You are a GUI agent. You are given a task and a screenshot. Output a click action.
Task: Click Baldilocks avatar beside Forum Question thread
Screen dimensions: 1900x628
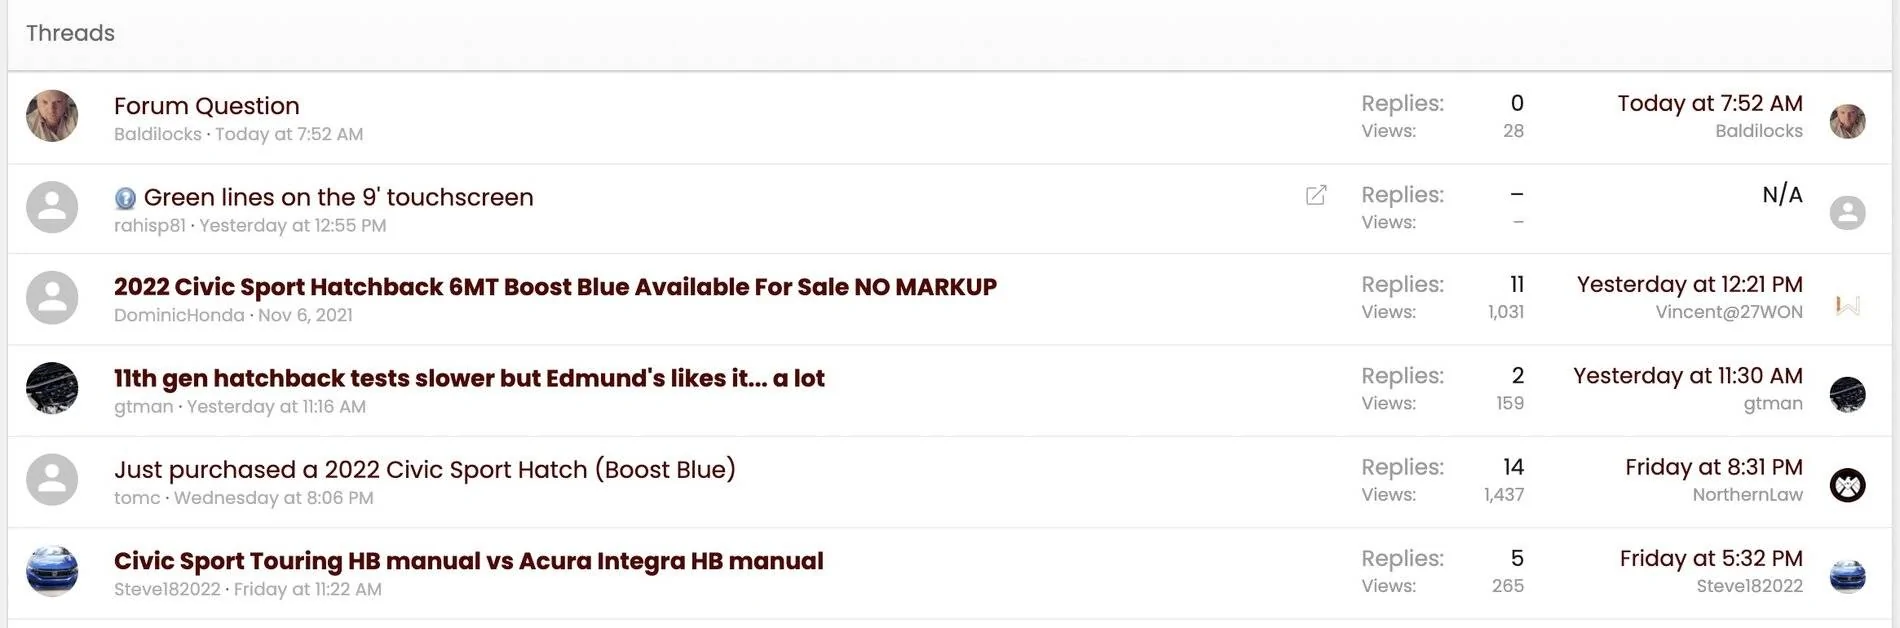tap(52, 116)
